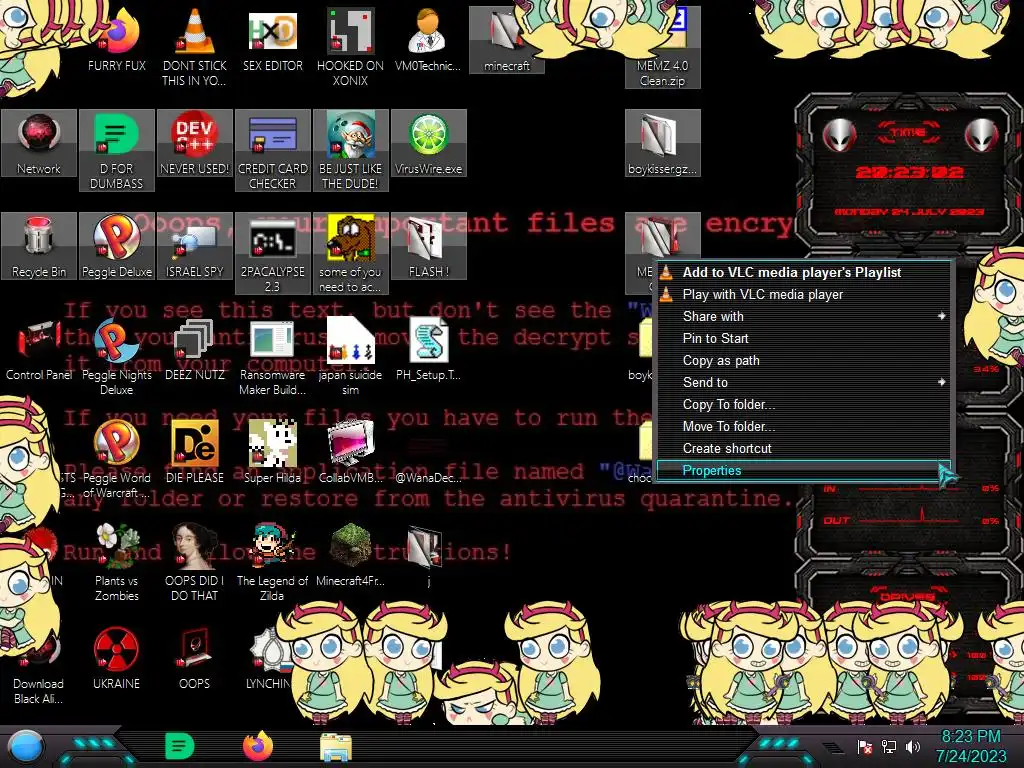
Task: Open CREDIT CARD CHECKER icon
Action: [272, 151]
